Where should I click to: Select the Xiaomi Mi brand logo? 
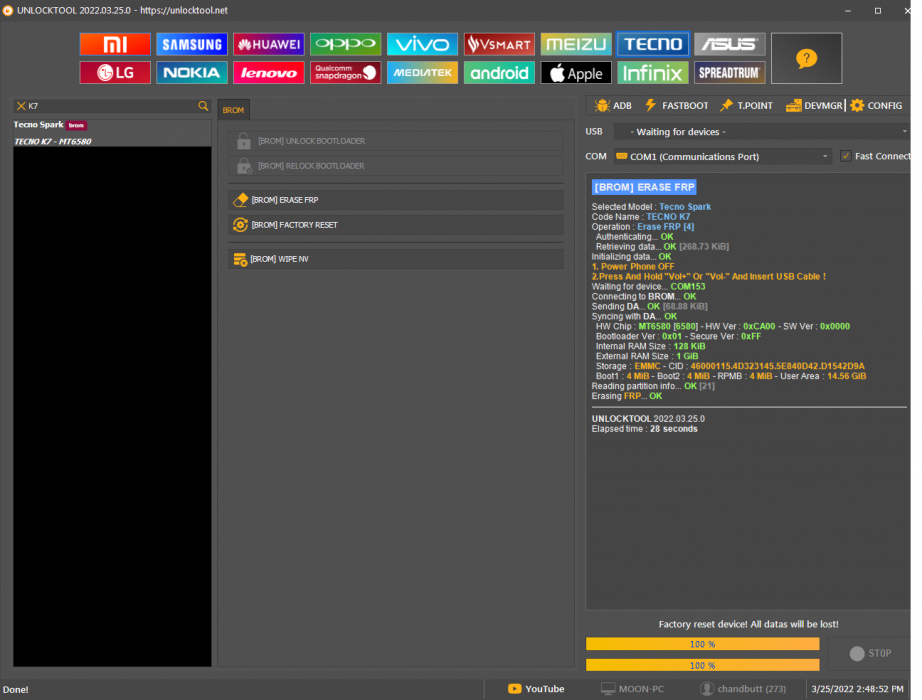(115, 44)
